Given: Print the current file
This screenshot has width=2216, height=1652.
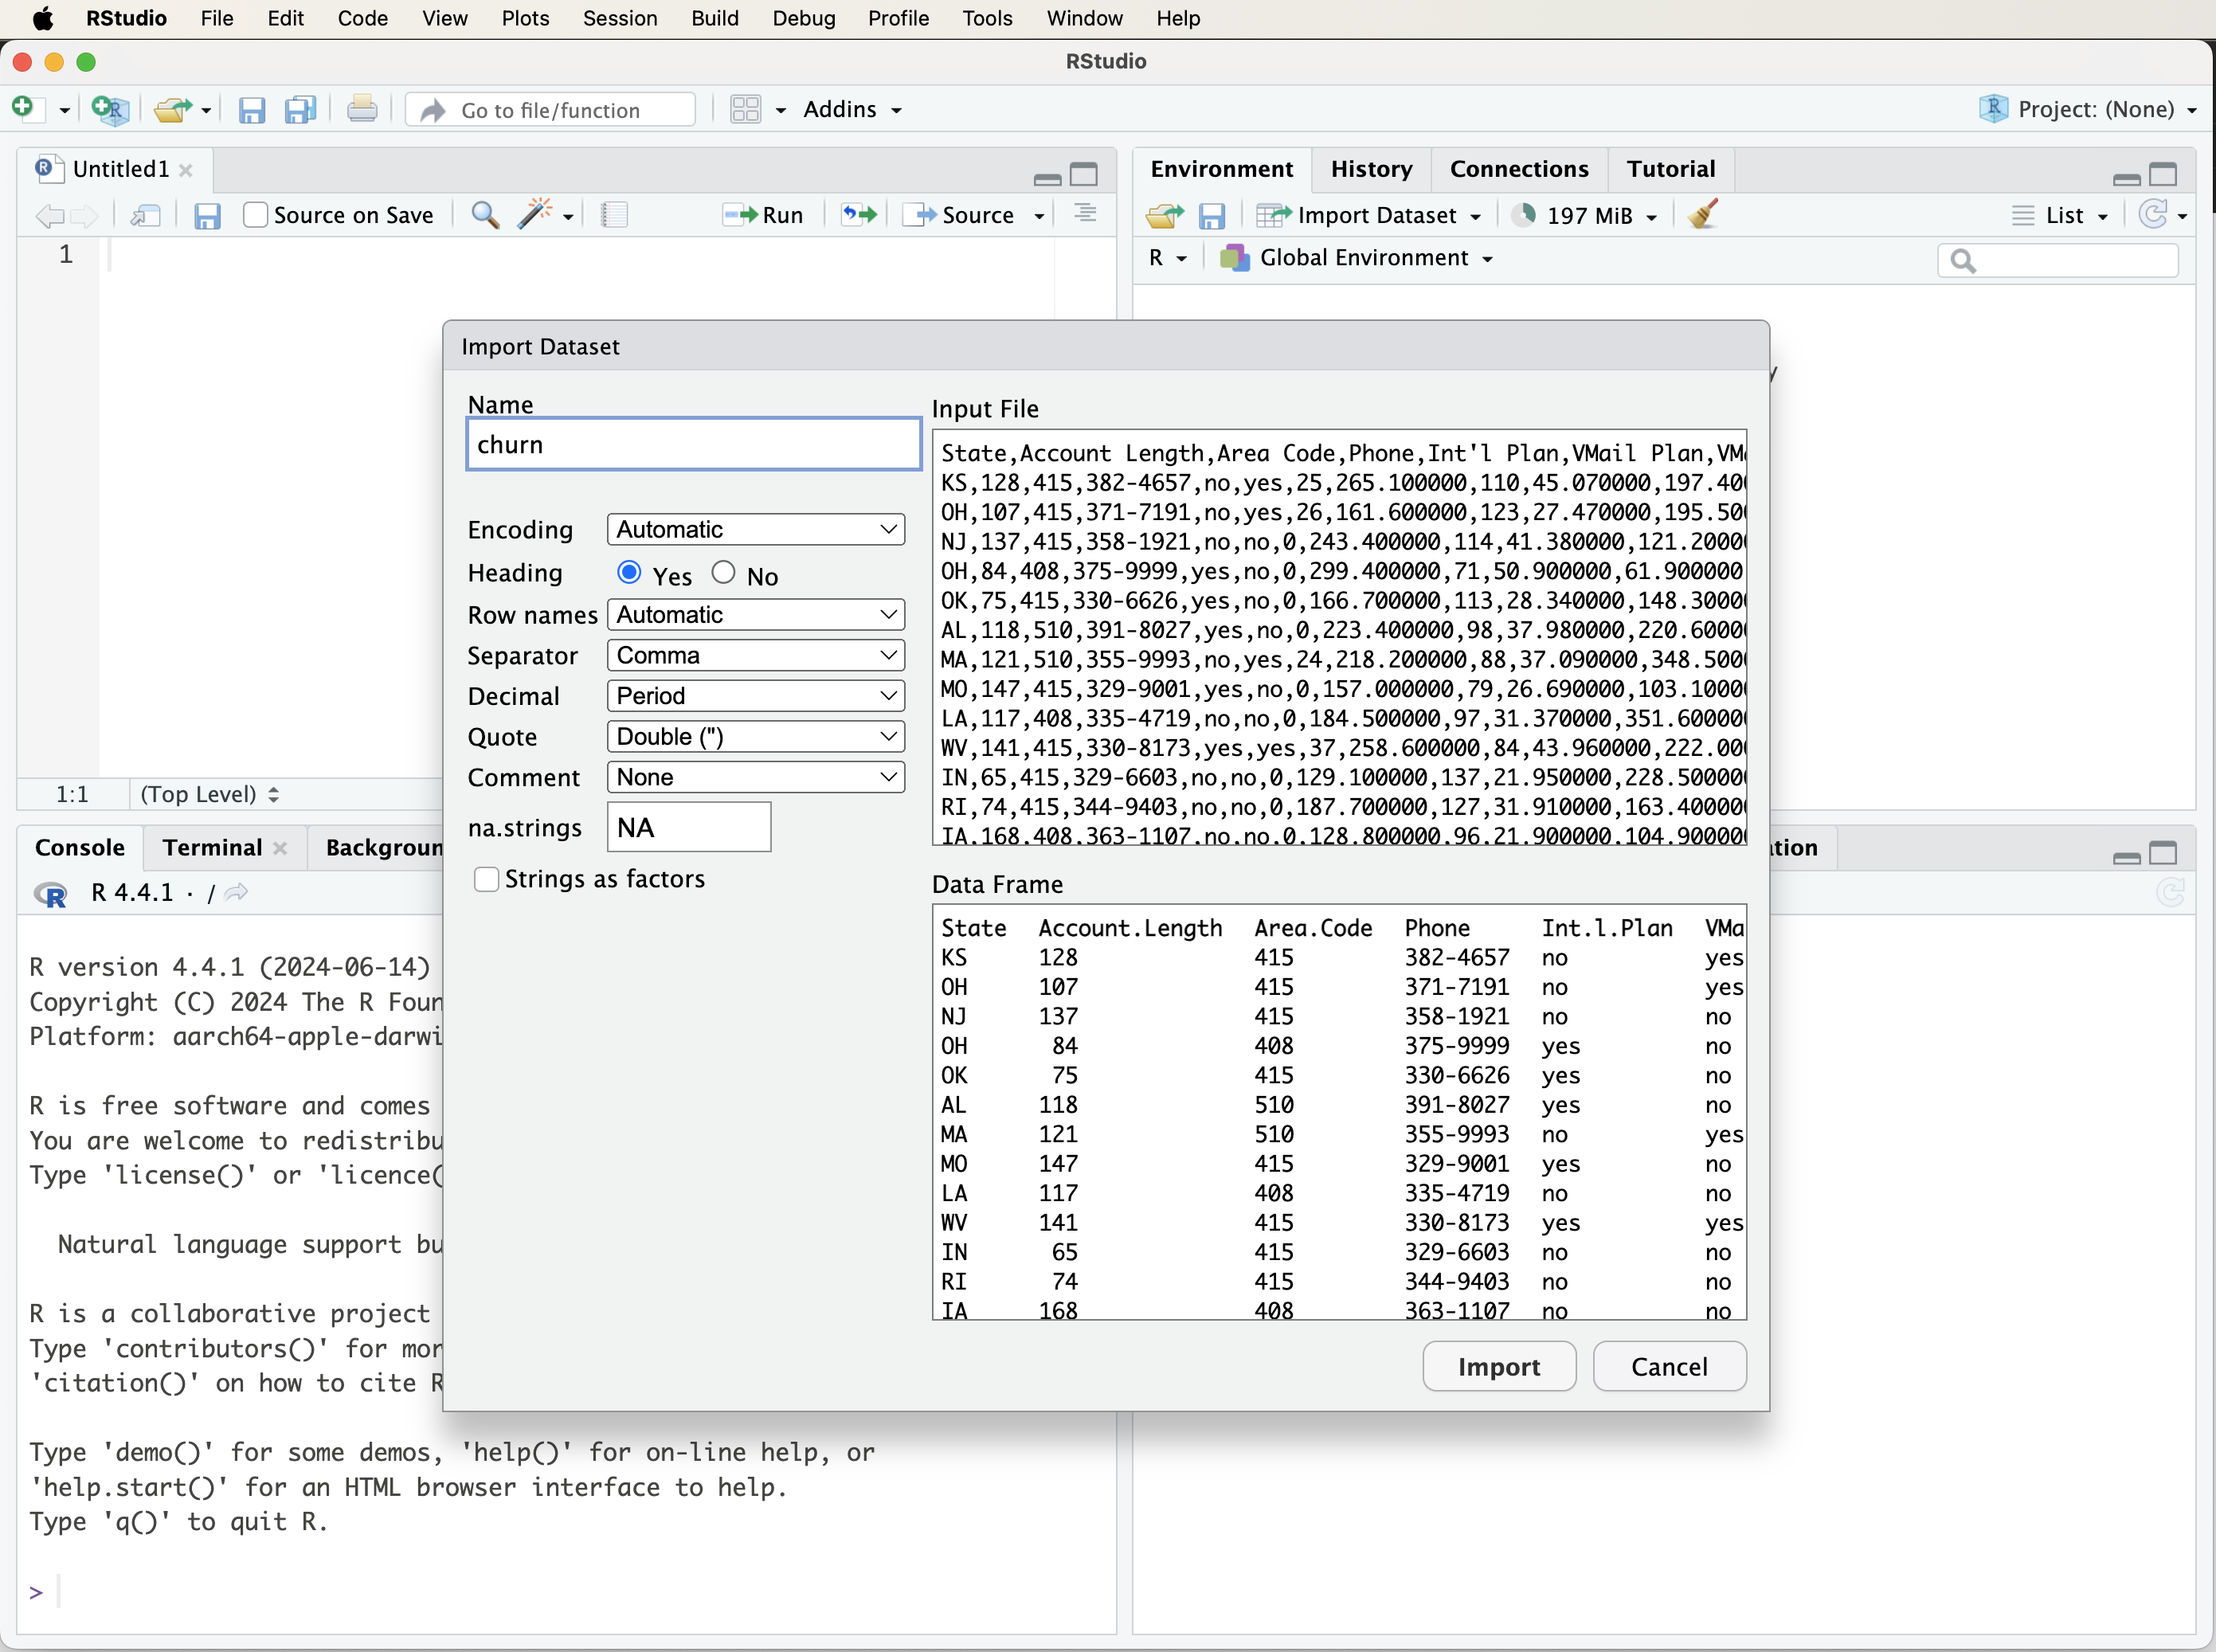Looking at the screenshot, I should [x=362, y=109].
